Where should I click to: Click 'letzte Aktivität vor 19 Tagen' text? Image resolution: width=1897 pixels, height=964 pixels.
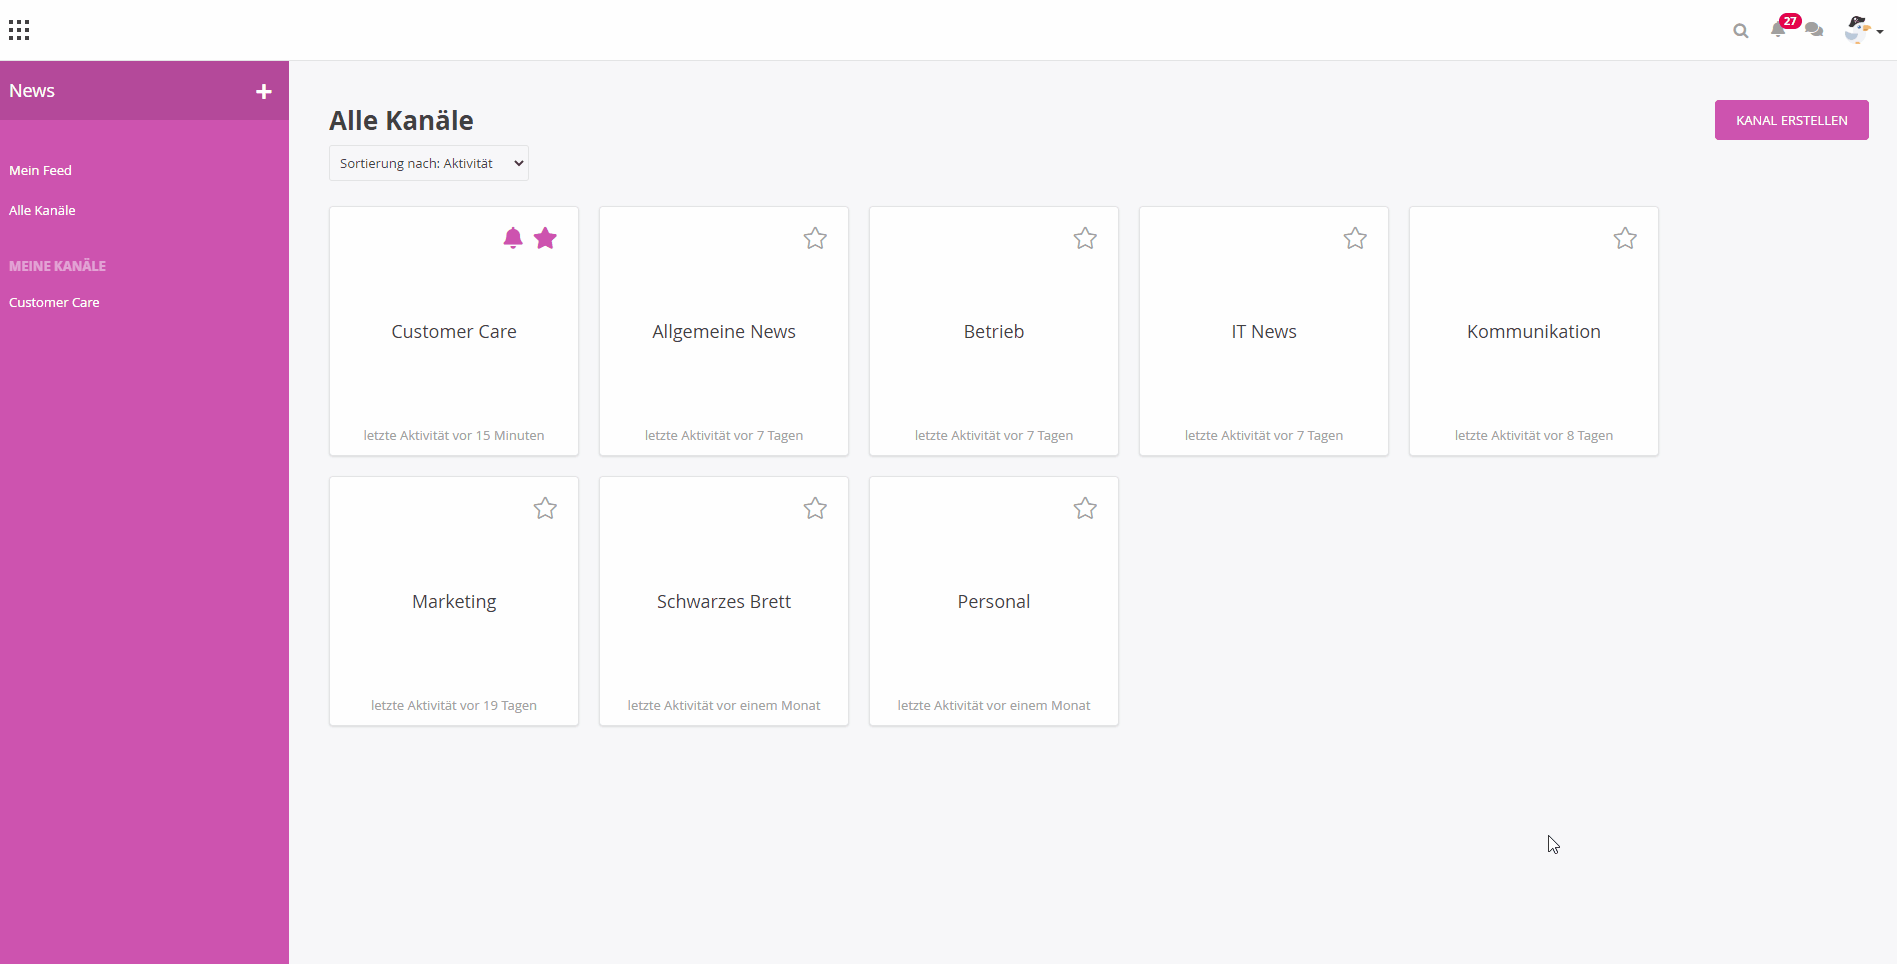coord(454,705)
